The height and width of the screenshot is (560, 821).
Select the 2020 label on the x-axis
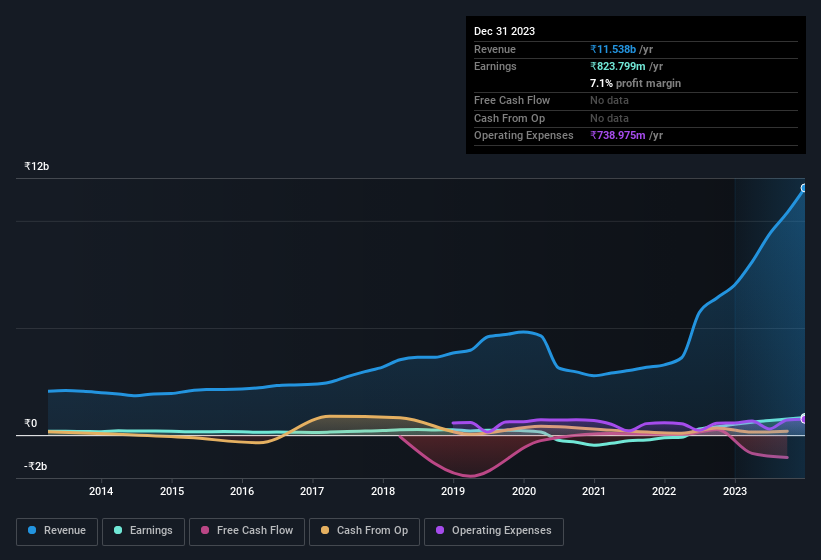pos(523,491)
